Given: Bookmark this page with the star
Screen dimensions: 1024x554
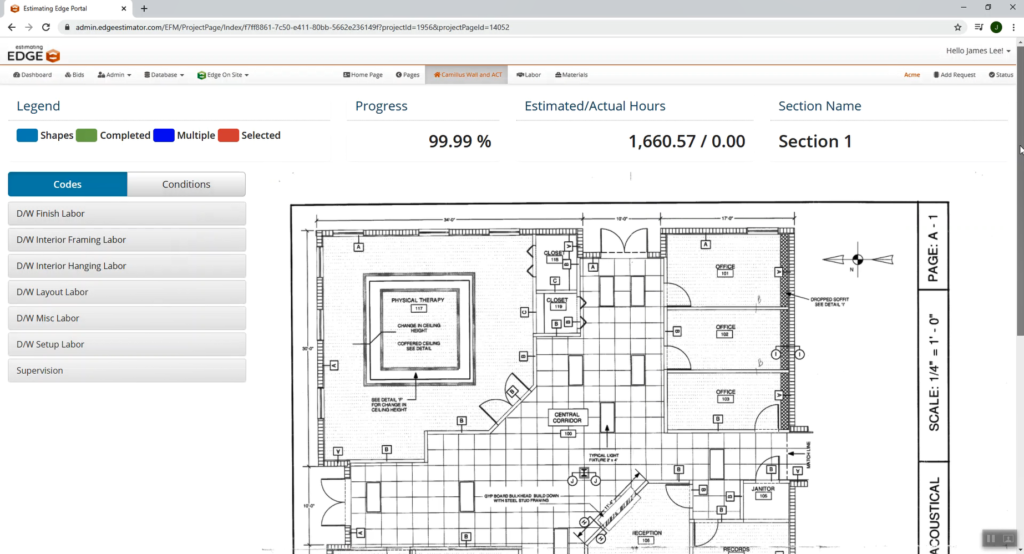Looking at the screenshot, I should pos(958,27).
